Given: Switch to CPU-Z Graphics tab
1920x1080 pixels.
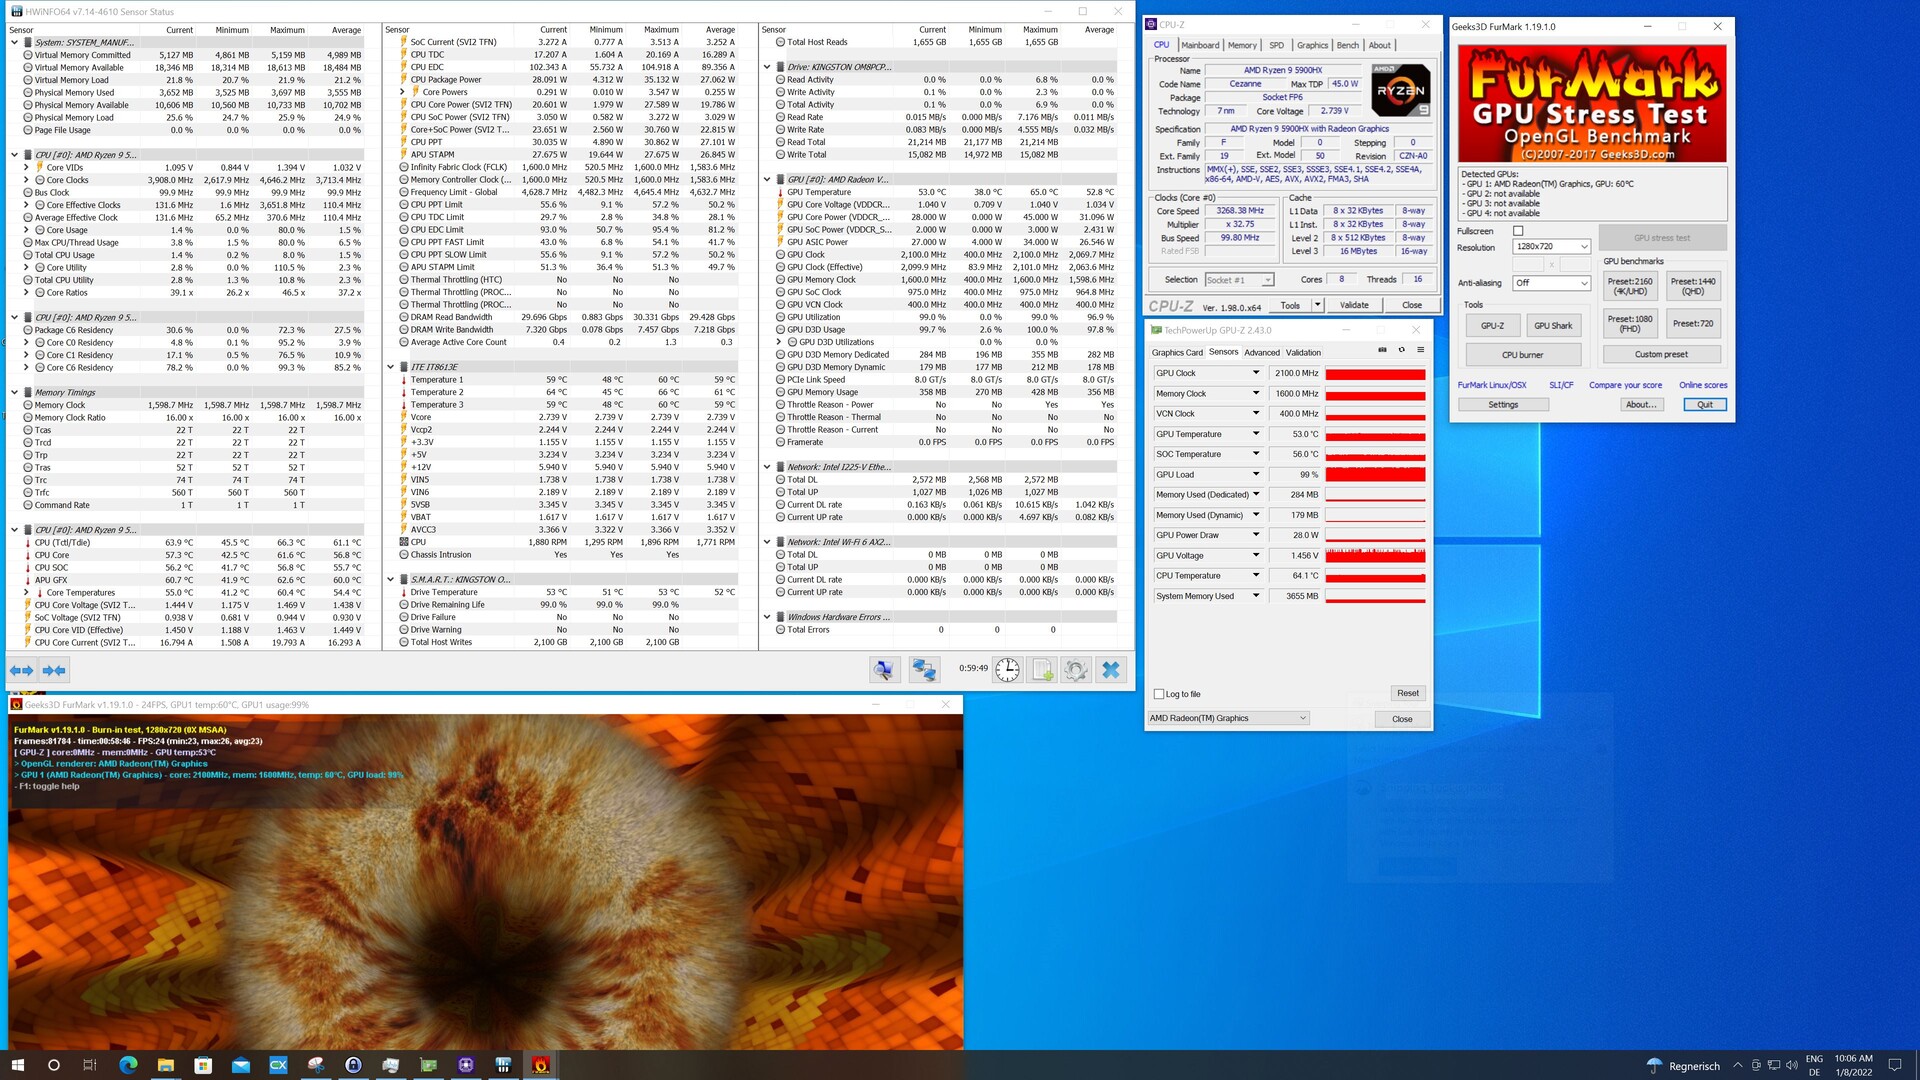Looking at the screenshot, I should (1312, 45).
